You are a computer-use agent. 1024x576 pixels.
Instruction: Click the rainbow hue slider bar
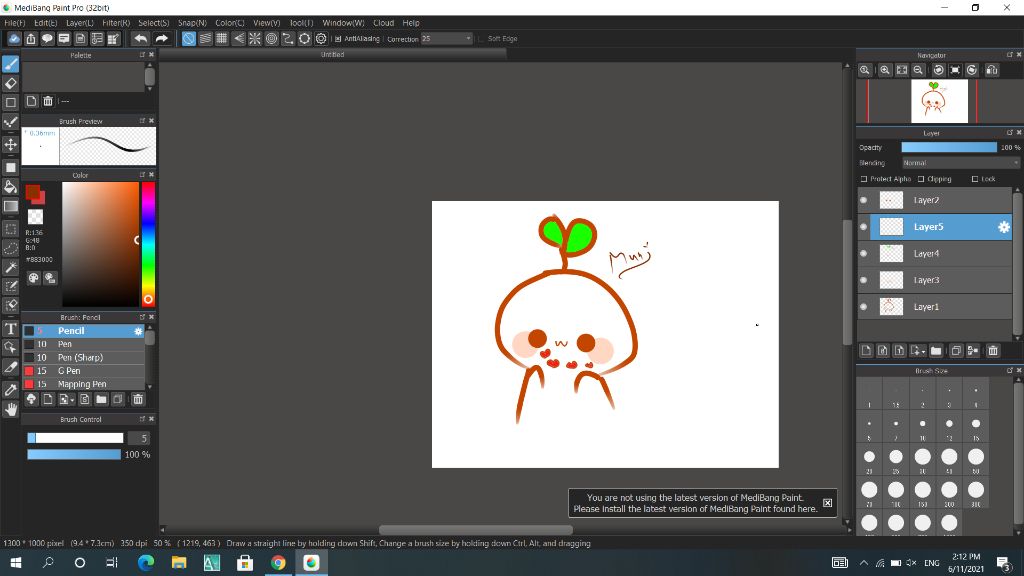[x=148, y=244]
